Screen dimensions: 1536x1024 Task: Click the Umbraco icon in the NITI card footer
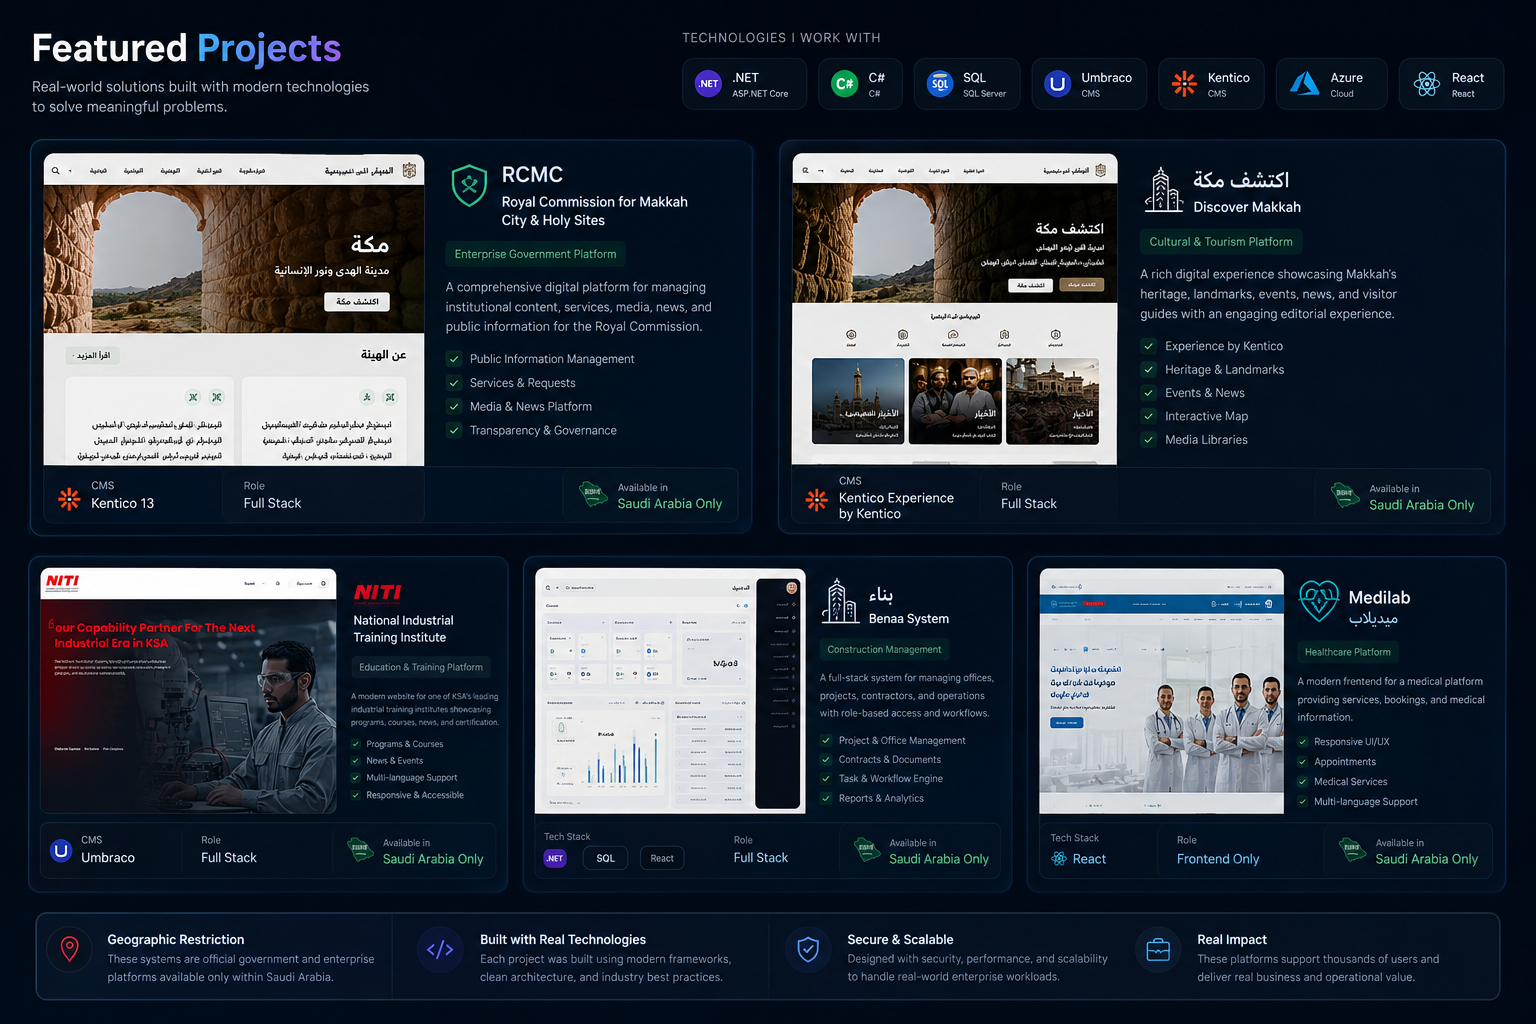tap(61, 851)
